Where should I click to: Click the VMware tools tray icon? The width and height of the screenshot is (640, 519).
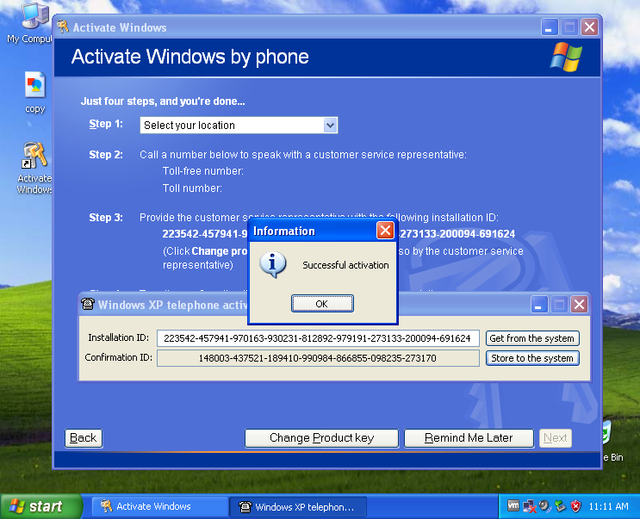coord(513,506)
